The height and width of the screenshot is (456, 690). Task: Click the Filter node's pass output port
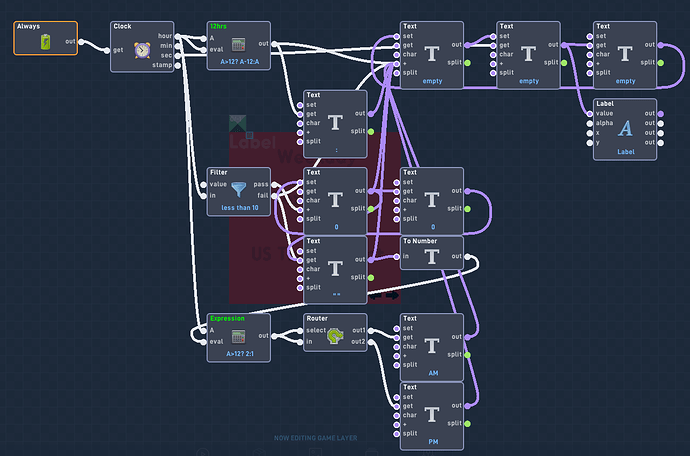click(x=274, y=184)
